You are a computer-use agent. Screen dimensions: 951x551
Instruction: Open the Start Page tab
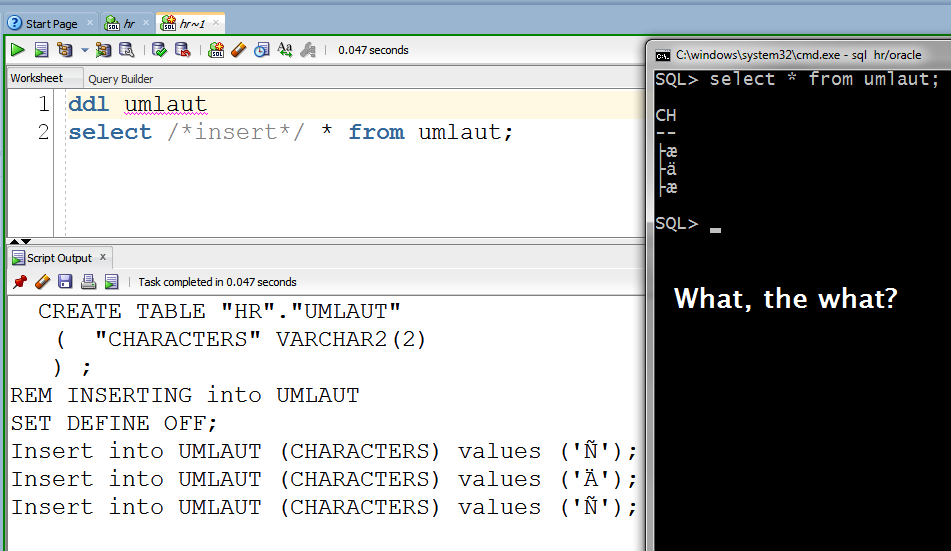(x=51, y=24)
